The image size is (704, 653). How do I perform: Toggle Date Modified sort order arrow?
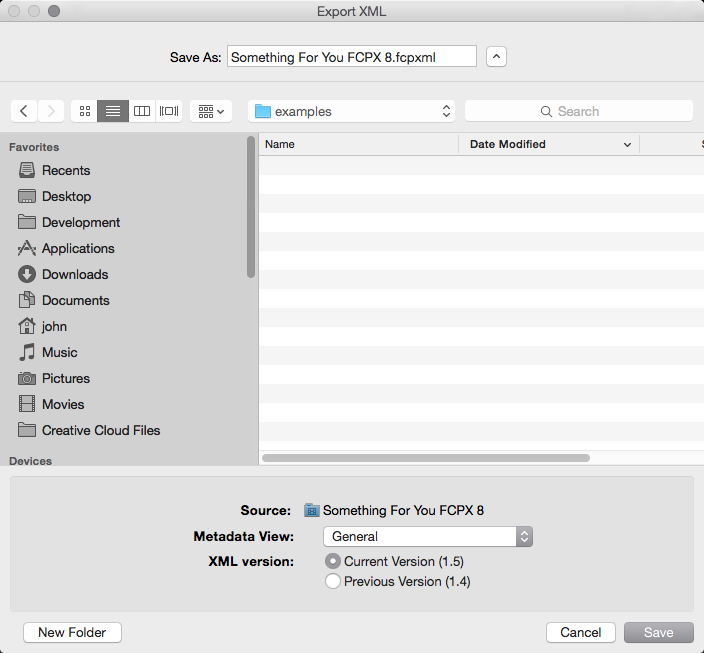[627, 145]
